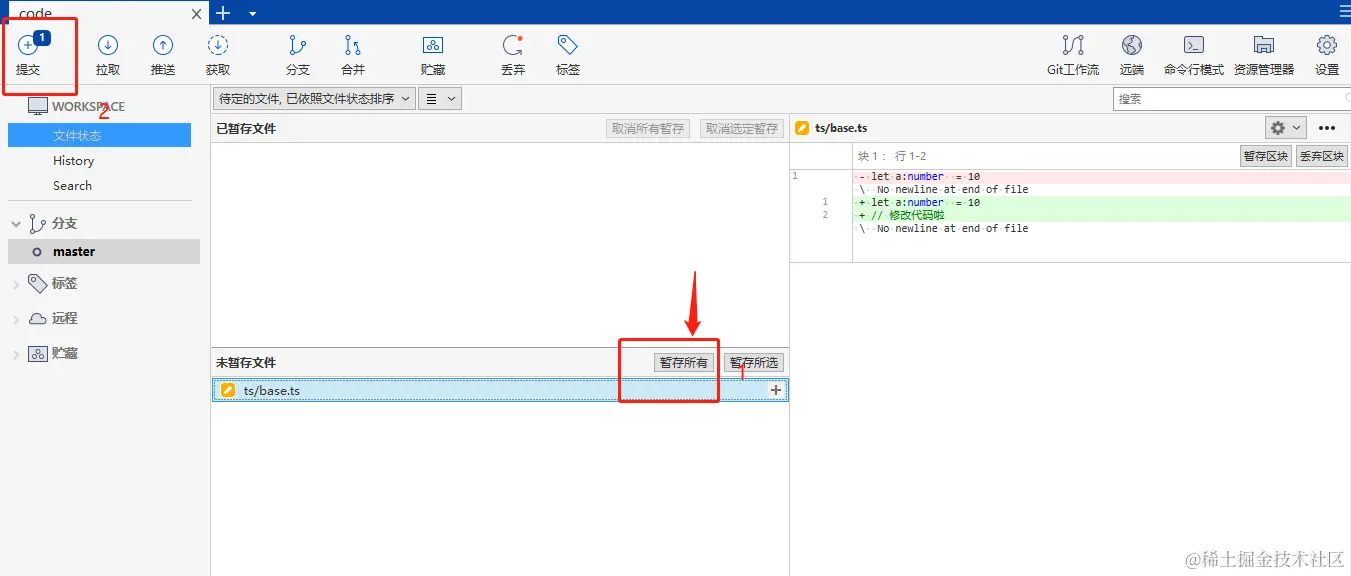
Task: Click the 已暂存文件 panel header
Action: (x=246, y=128)
